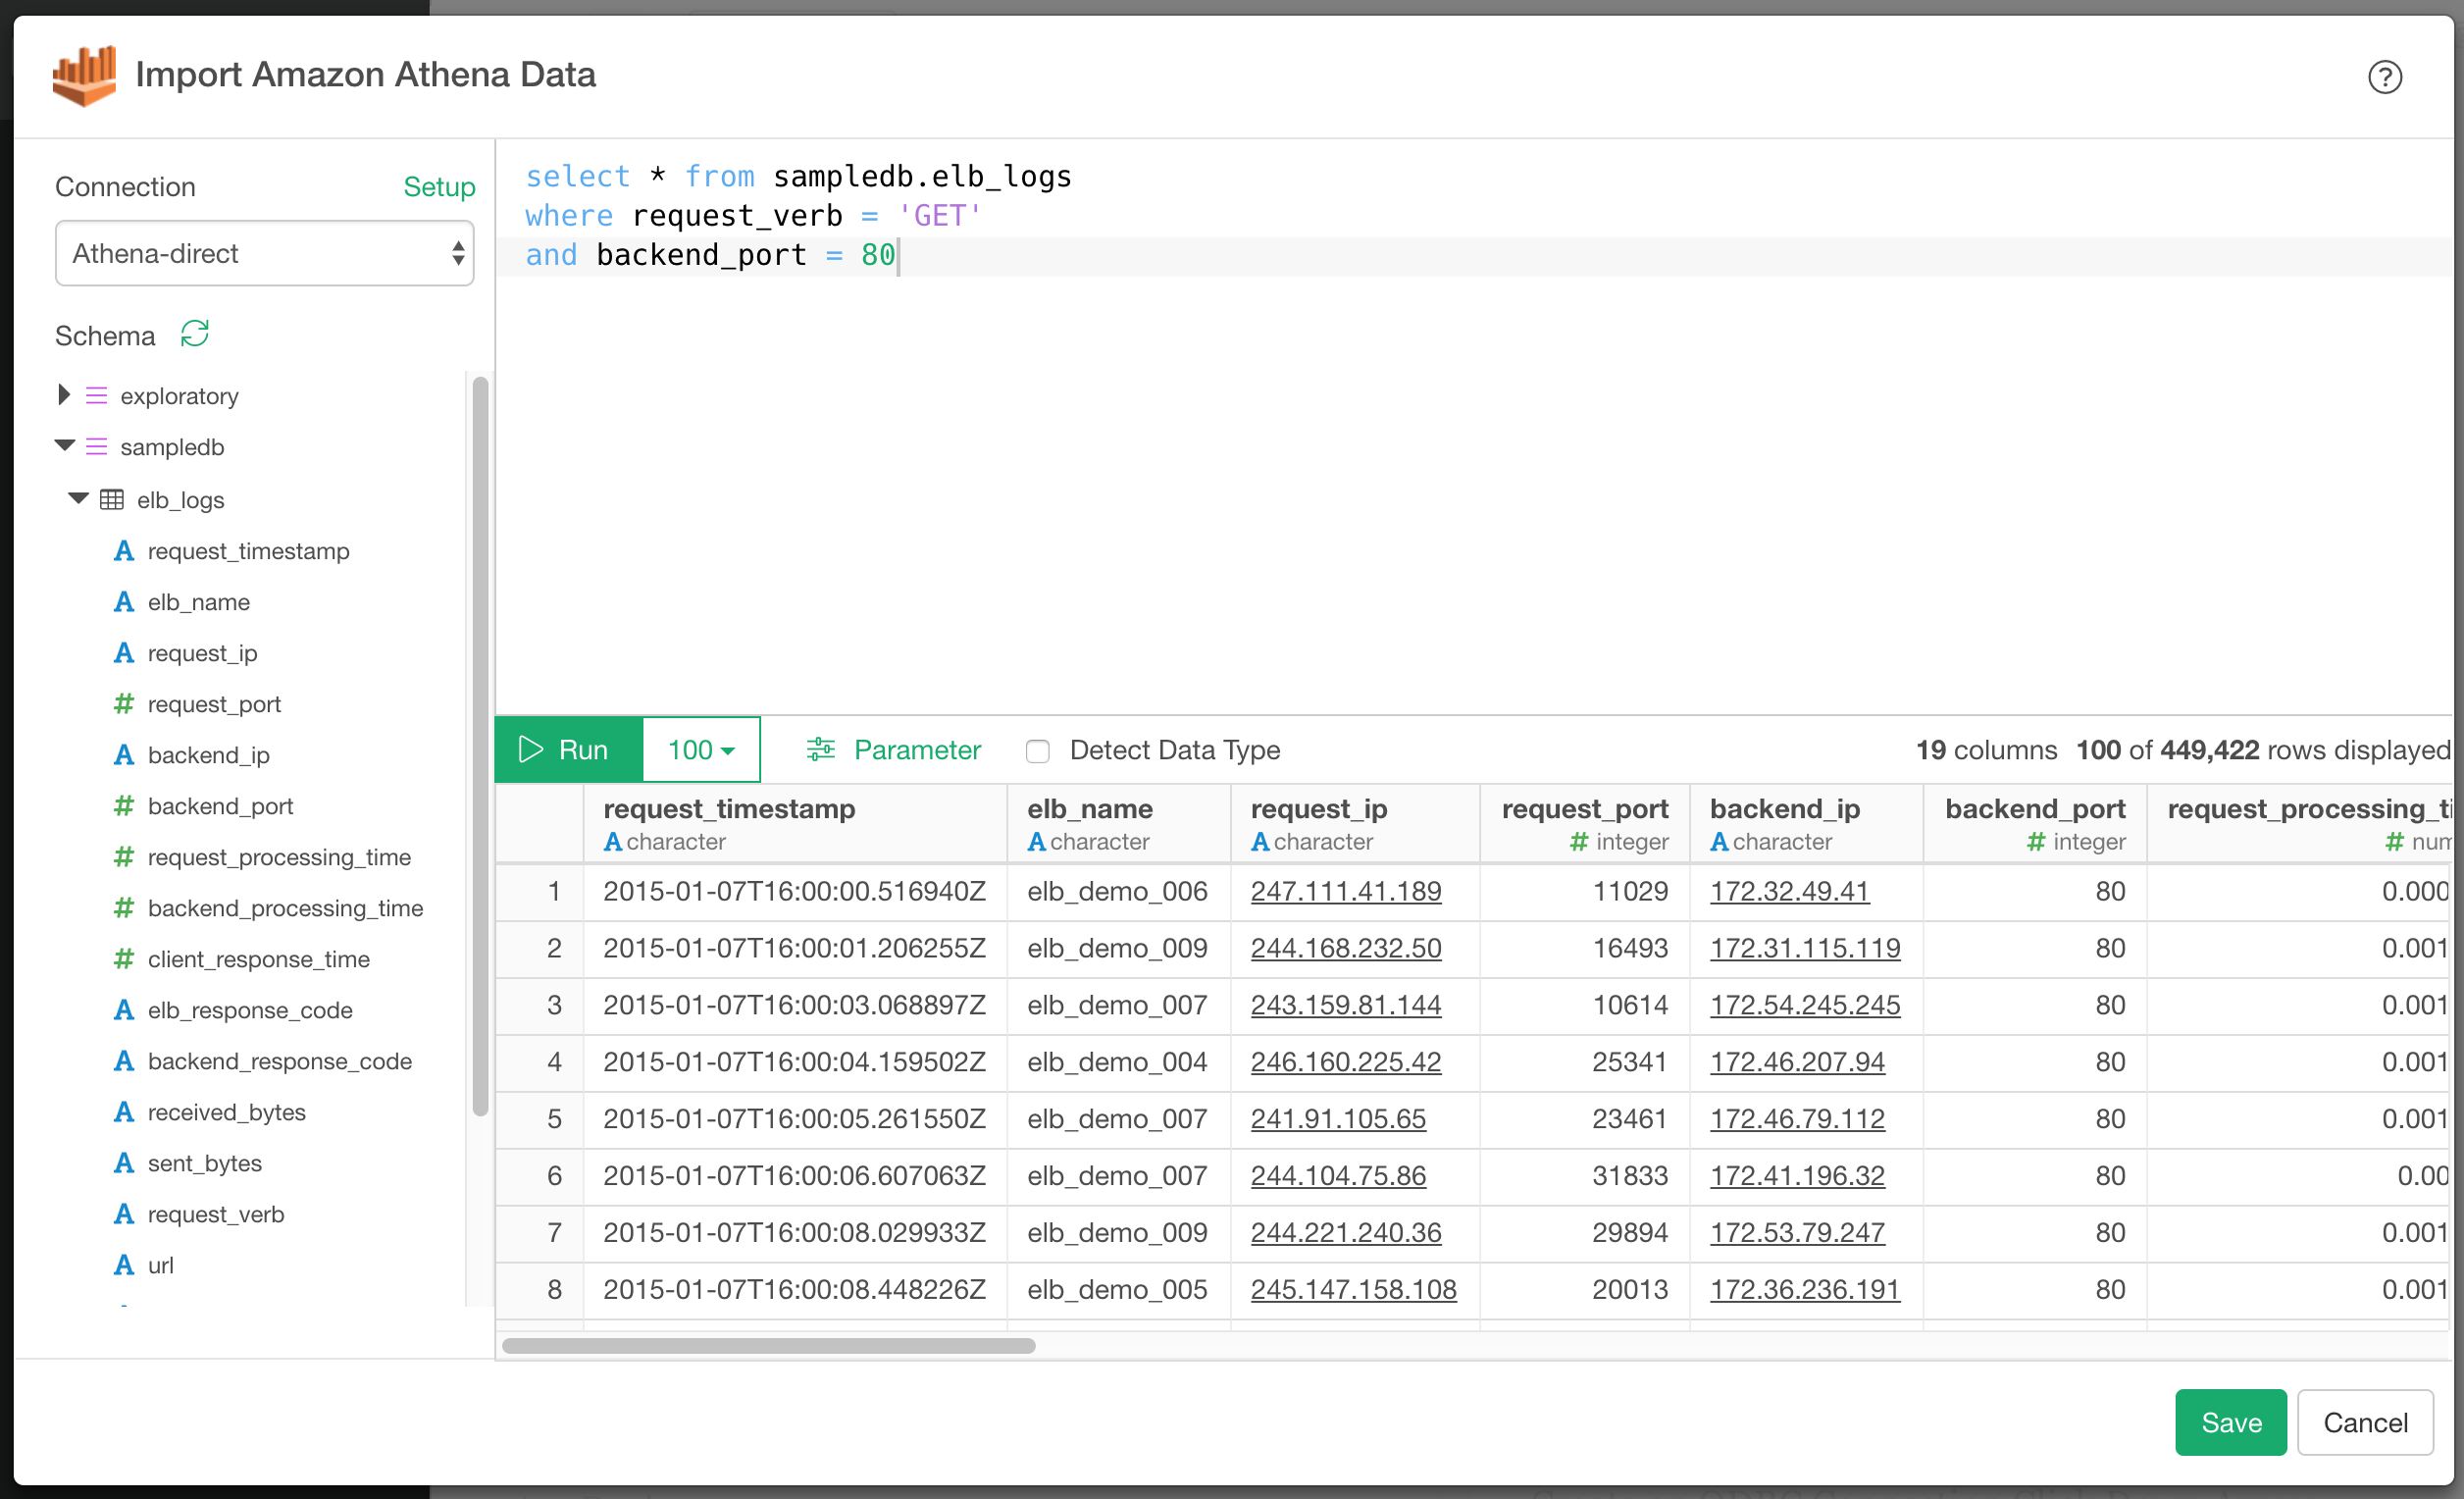Open request IP link 245.147.158.108
The width and height of the screenshot is (2464, 1499).
[x=1354, y=1290]
